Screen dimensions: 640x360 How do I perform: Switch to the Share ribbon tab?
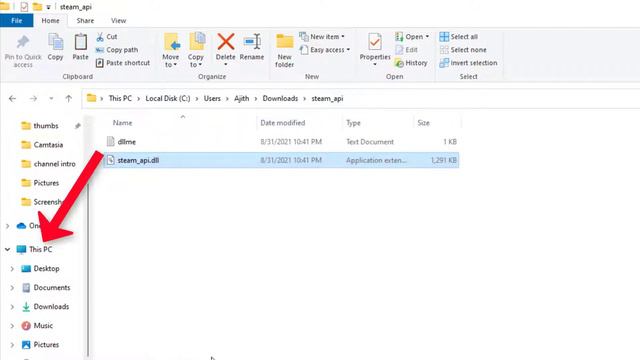pyautogui.click(x=85, y=20)
